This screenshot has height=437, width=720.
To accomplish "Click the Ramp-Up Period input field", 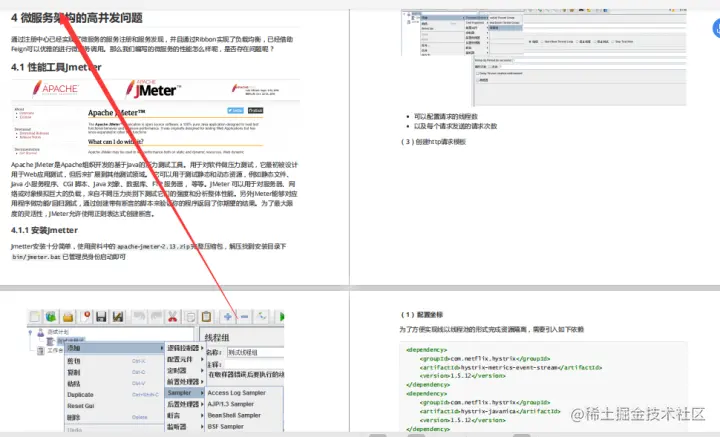I will click(599, 61).
